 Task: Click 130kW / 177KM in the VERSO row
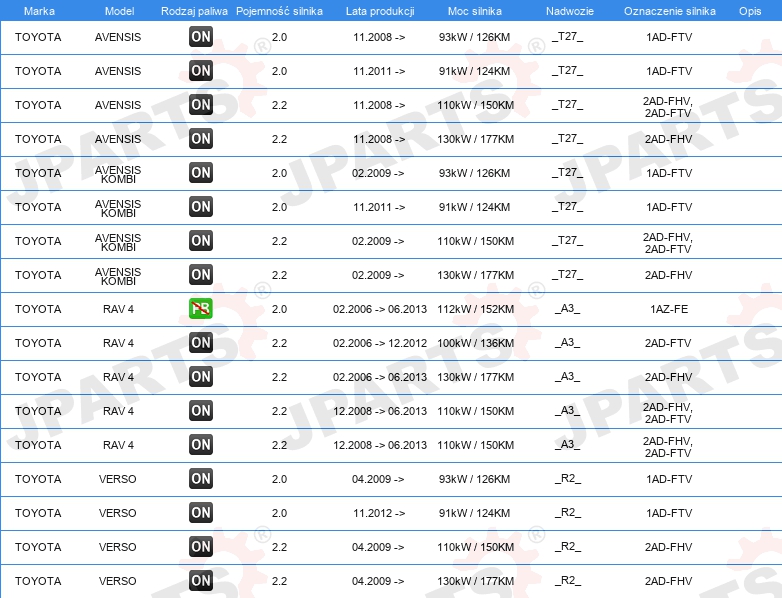pos(475,581)
